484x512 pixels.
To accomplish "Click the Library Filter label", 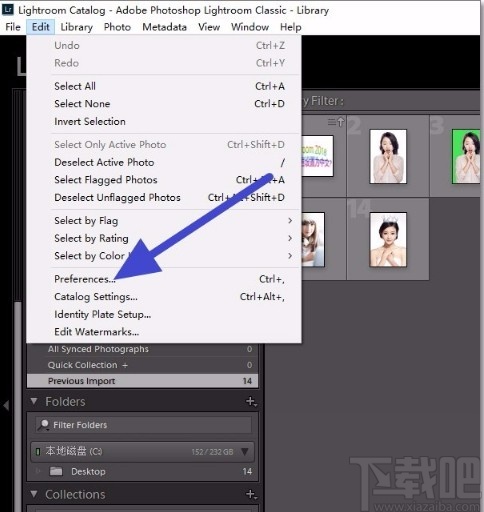I will [x=323, y=101].
